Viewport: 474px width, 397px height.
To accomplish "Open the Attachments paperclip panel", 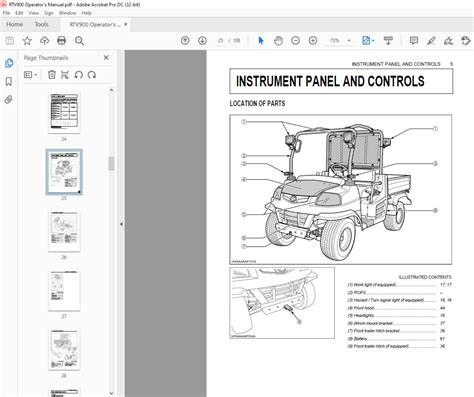I will tap(9, 99).
